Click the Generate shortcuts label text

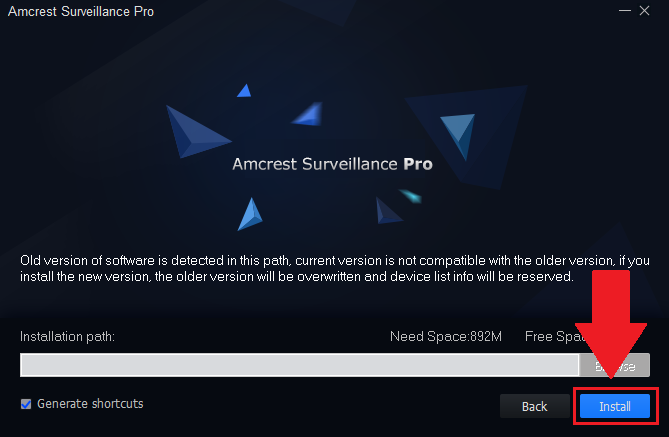pos(90,404)
